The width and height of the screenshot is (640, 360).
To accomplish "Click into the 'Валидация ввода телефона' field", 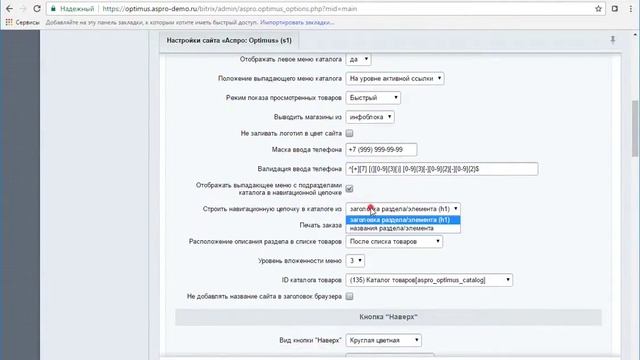I will coord(442,169).
